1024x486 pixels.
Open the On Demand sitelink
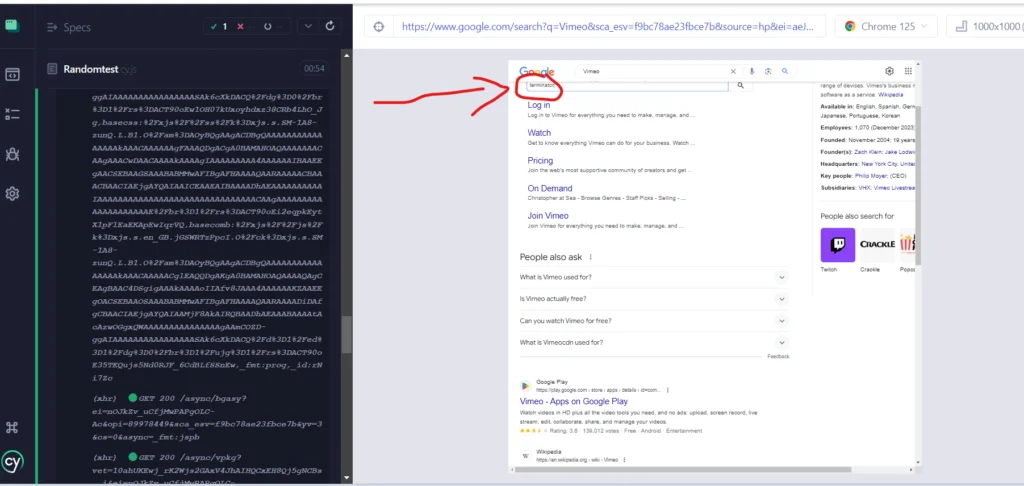(x=550, y=188)
